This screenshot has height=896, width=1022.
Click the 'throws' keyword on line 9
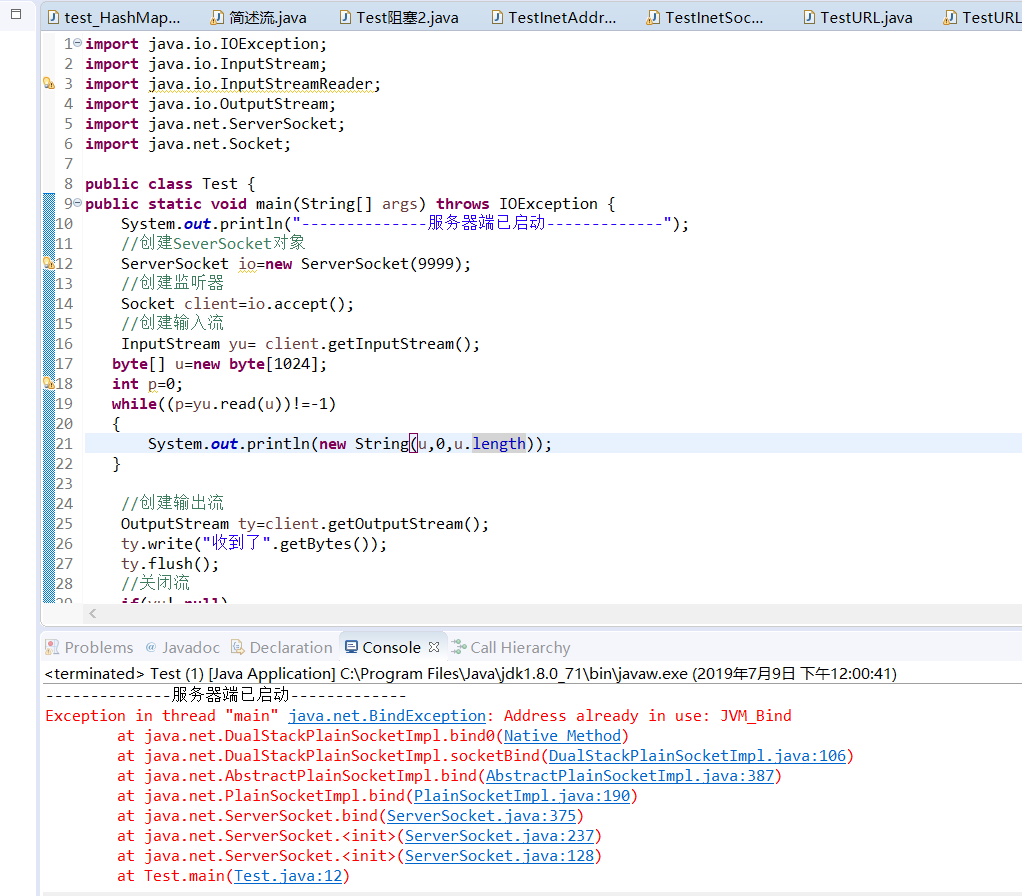(462, 203)
